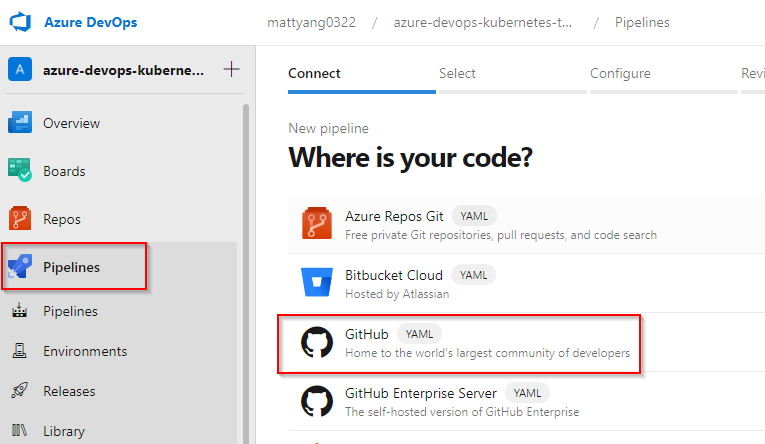Click the sidebar vertical scrollbar
765x444 pixels.
(x=246, y=273)
